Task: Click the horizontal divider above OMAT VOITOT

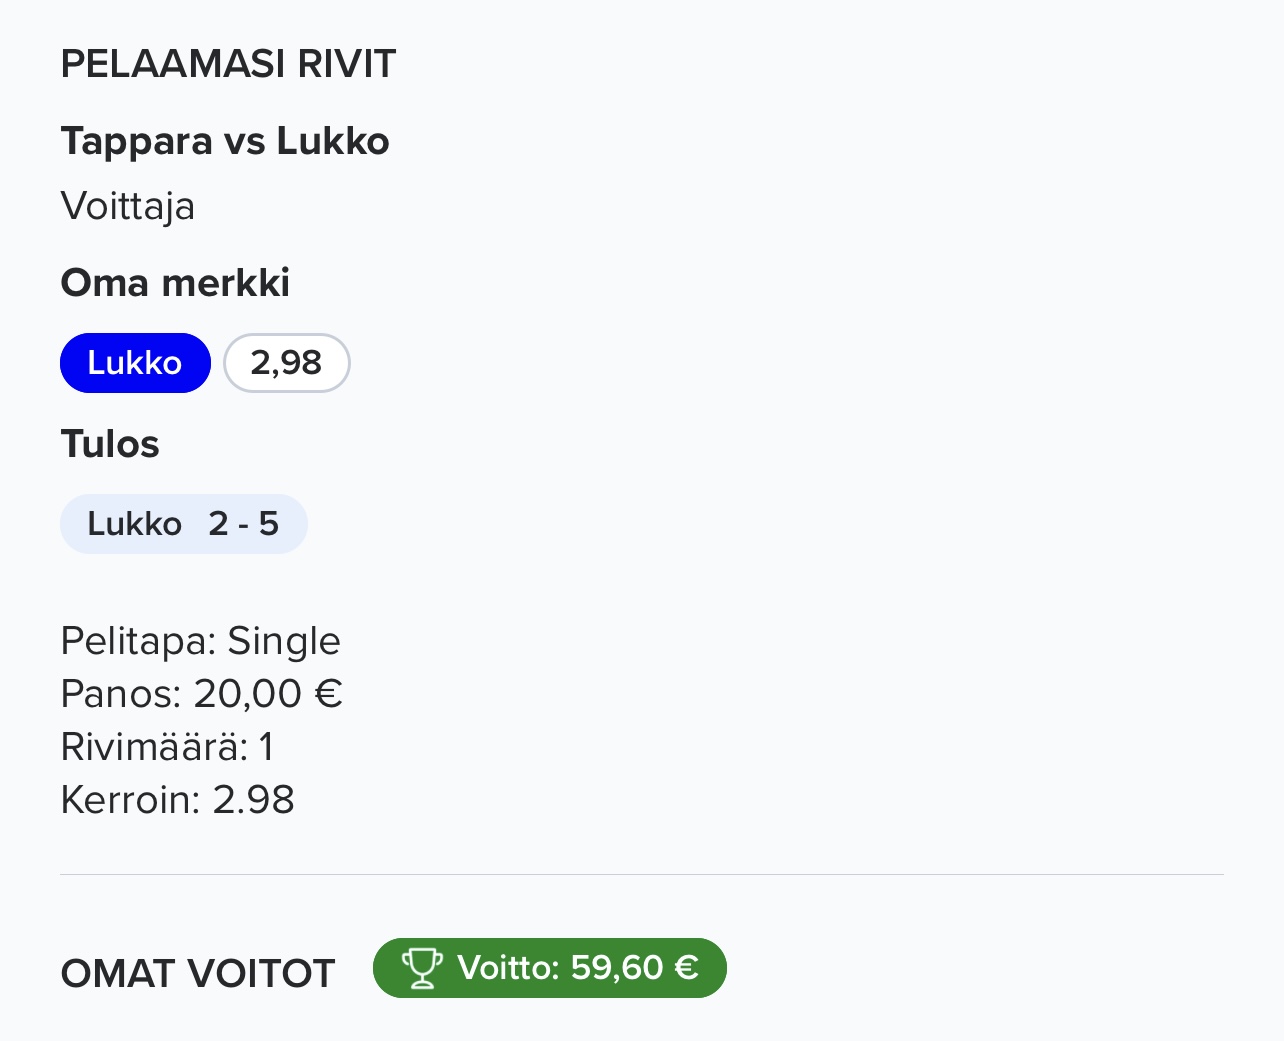Action: tap(642, 875)
